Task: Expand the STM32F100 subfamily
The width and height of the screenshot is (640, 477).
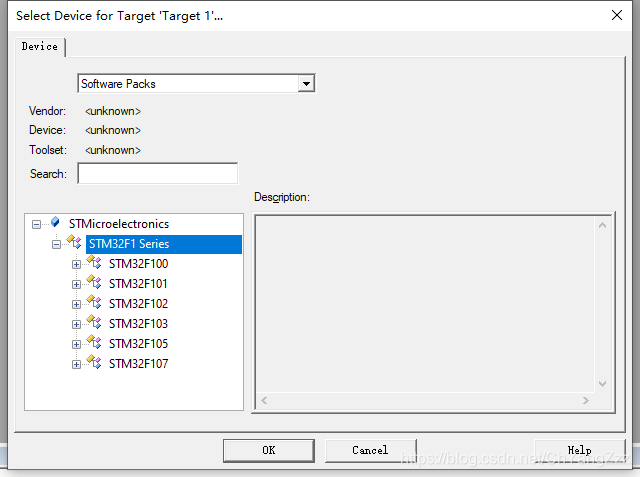Action: [76, 264]
